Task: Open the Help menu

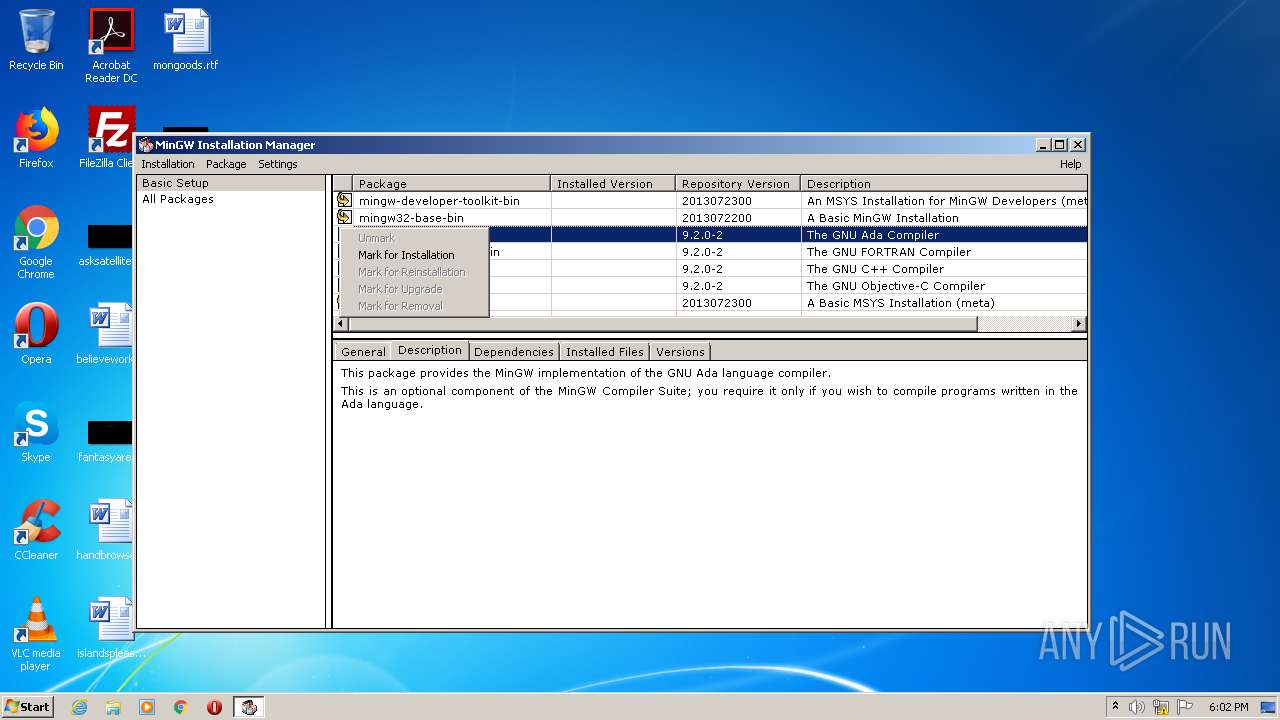Action: [x=1070, y=164]
